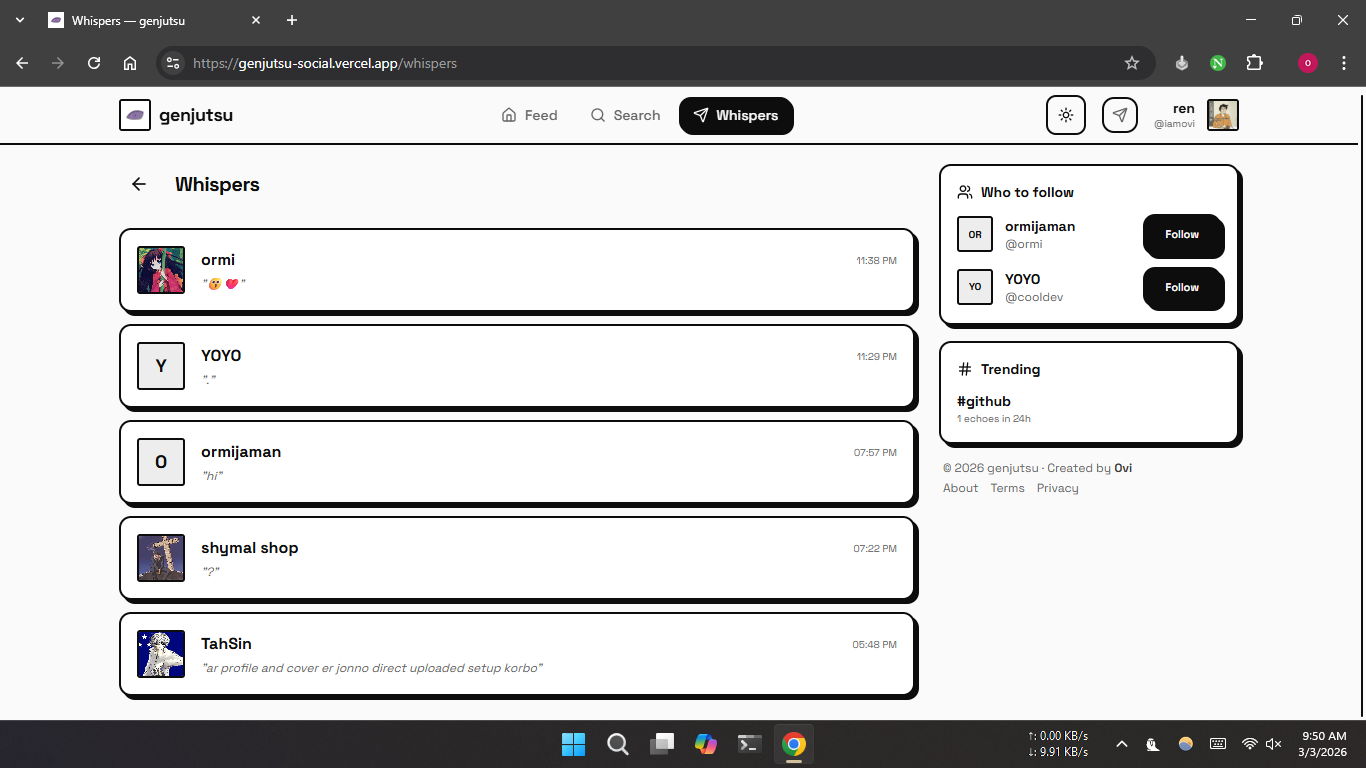Open shymal shop's avatar picture
Screen dimensions: 1366x768
pyautogui.click(x=161, y=558)
